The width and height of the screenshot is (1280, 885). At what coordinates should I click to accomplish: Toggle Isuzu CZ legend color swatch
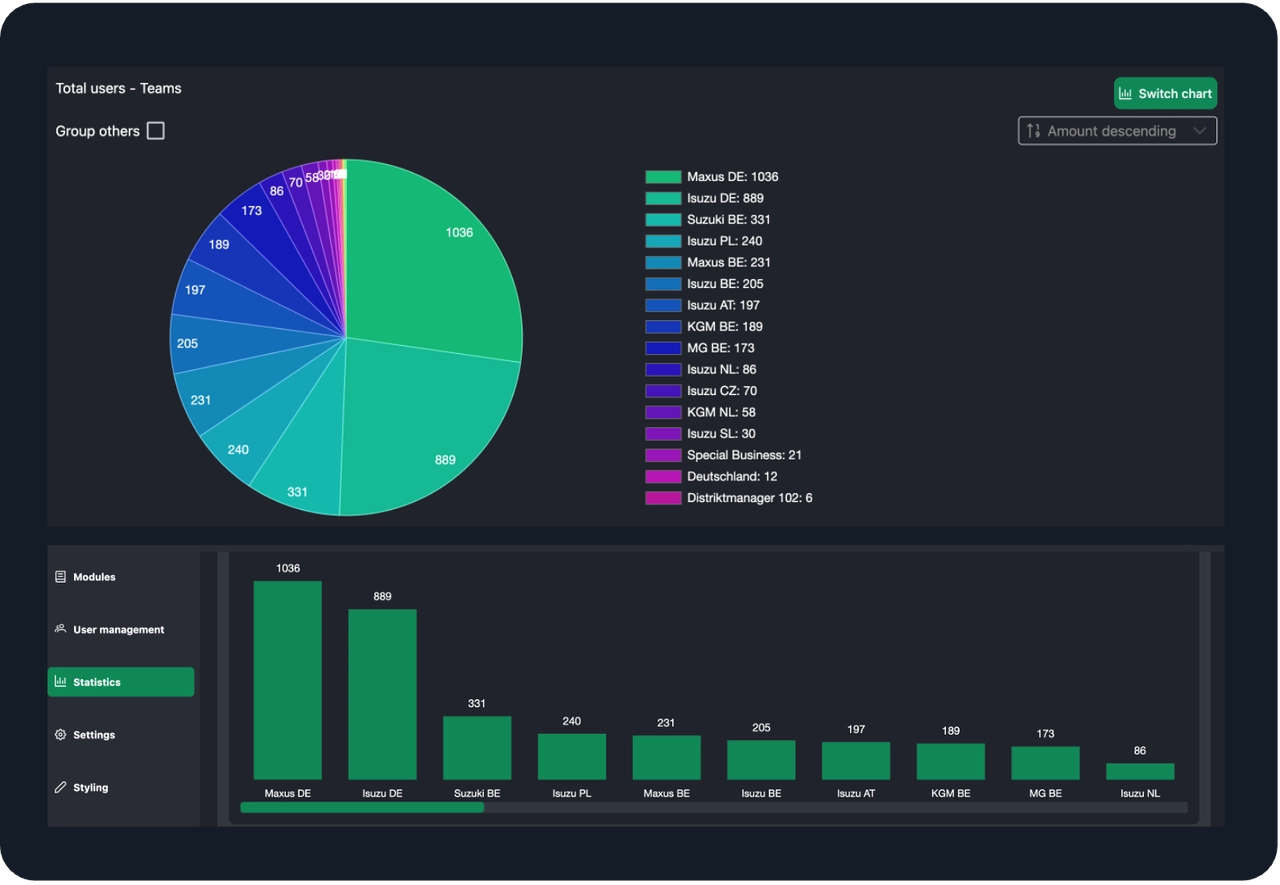[663, 391]
